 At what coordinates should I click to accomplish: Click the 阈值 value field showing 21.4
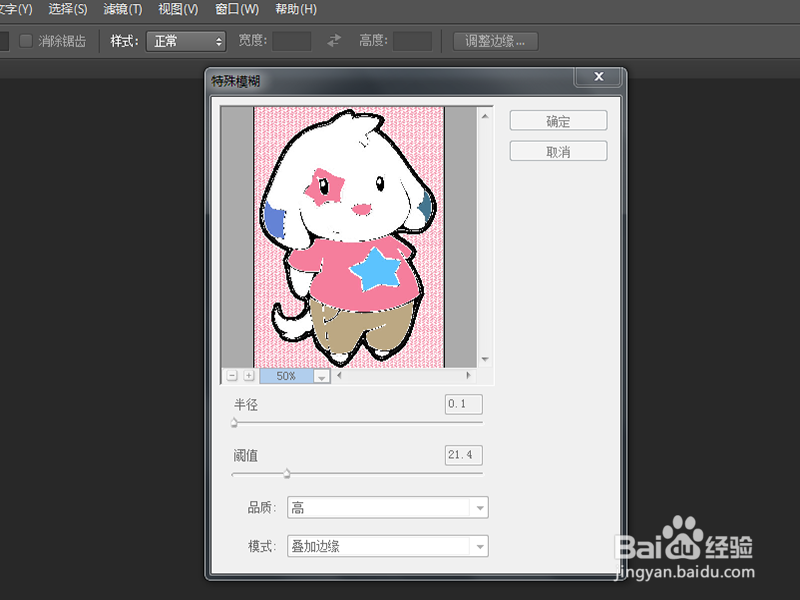[x=463, y=455]
